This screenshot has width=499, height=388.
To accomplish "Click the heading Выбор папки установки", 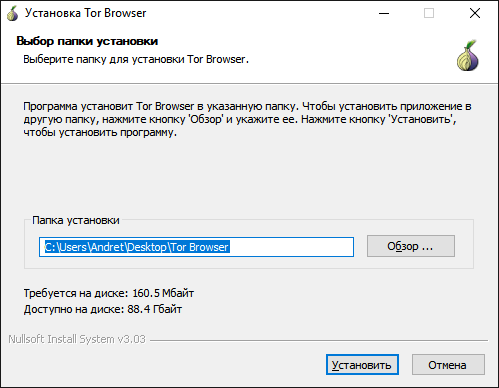I will [87, 41].
